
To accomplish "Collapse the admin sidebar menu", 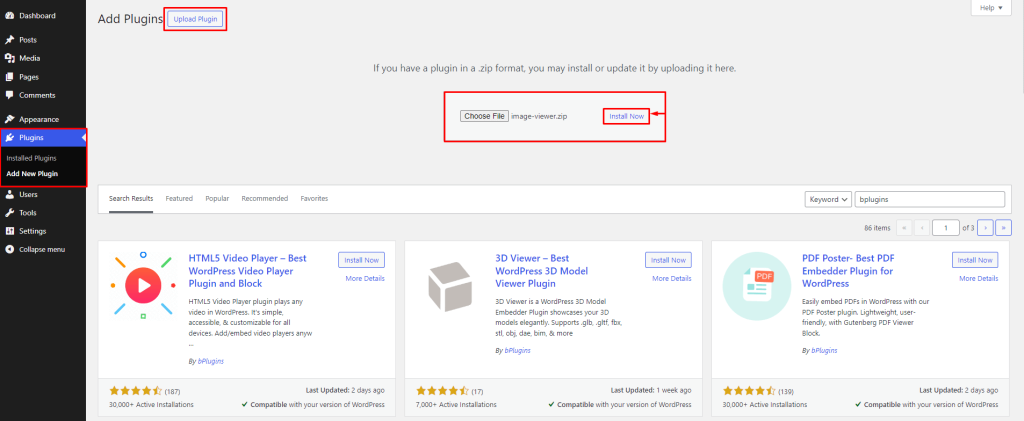I will [10, 249].
